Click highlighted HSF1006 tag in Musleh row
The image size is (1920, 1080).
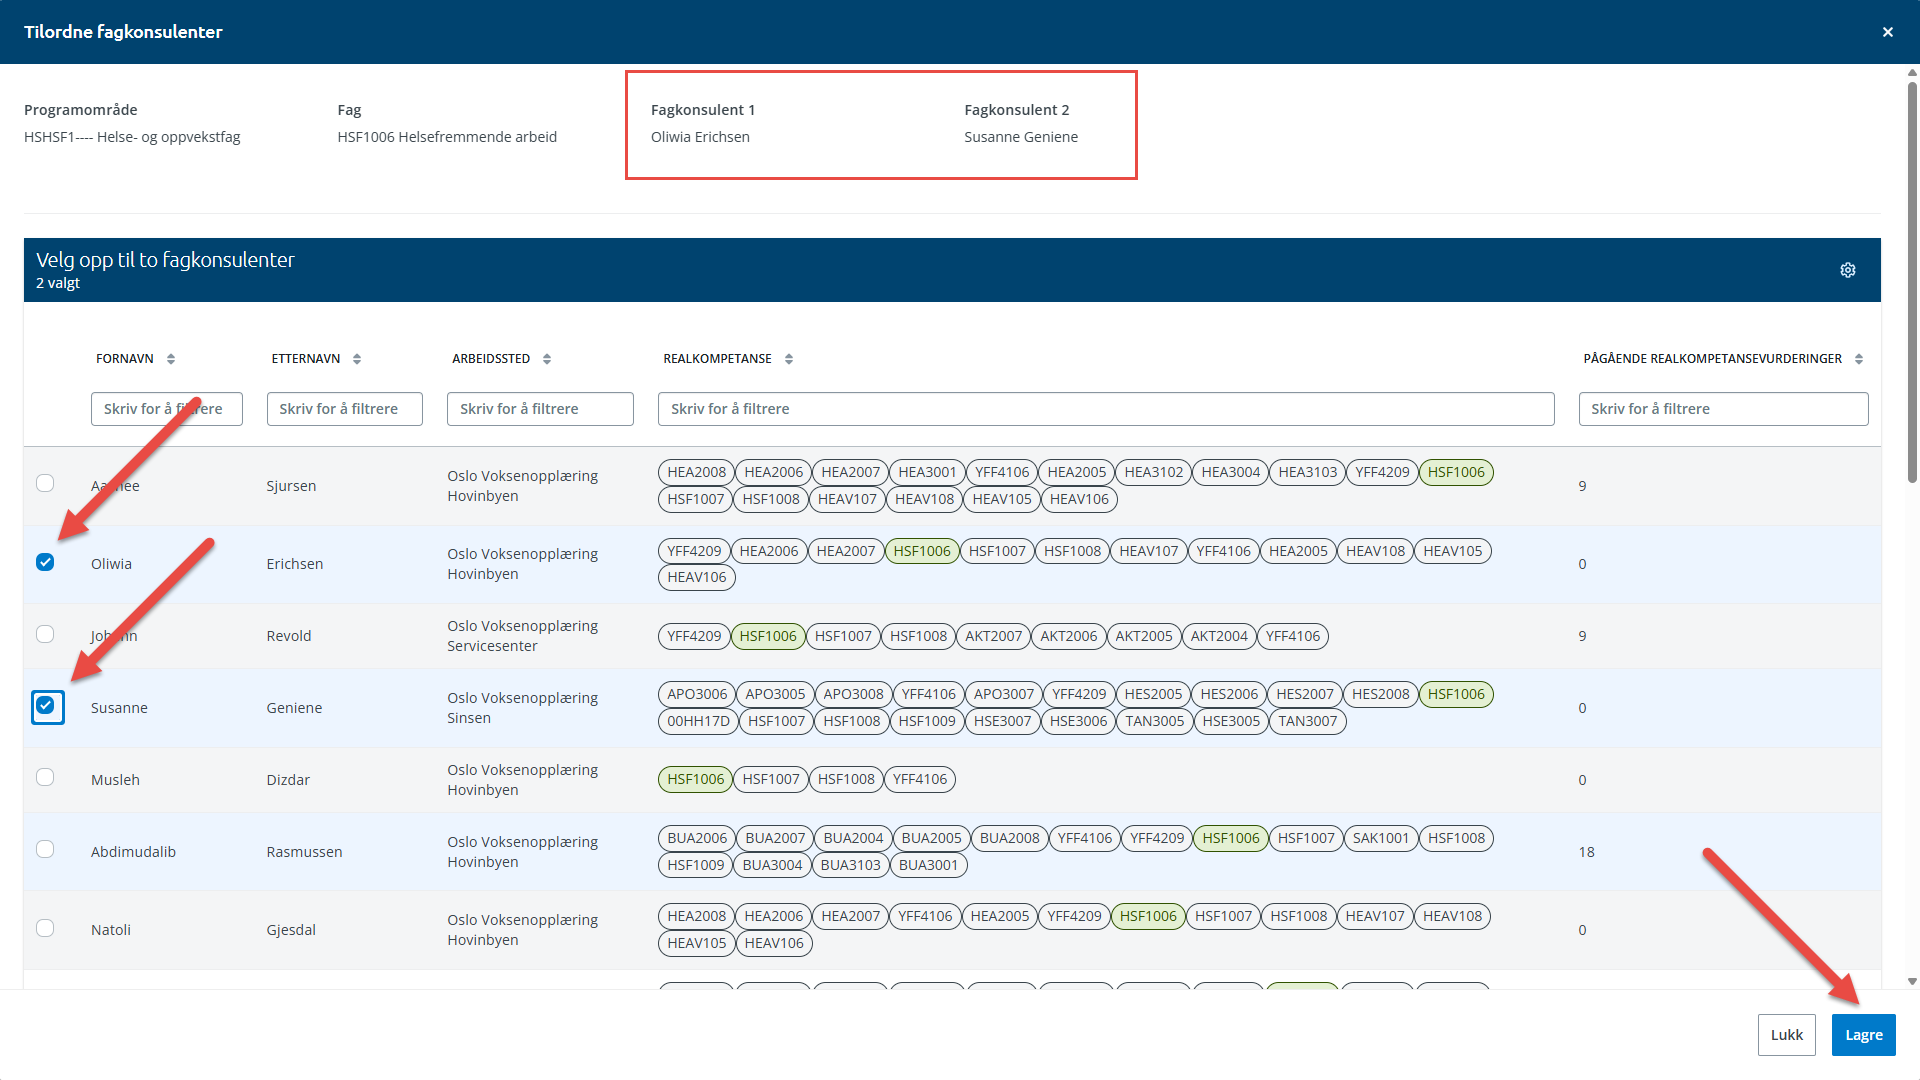click(x=695, y=779)
